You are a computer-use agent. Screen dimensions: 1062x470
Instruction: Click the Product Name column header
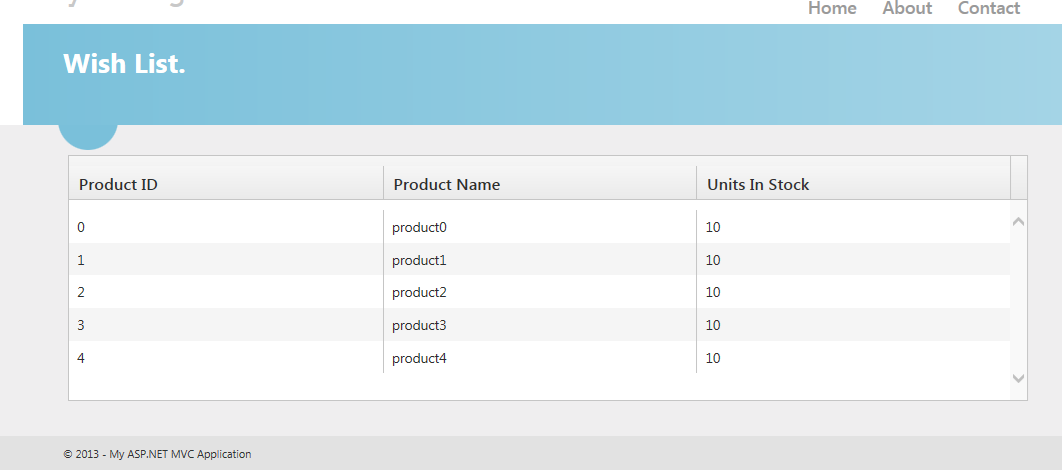click(446, 184)
